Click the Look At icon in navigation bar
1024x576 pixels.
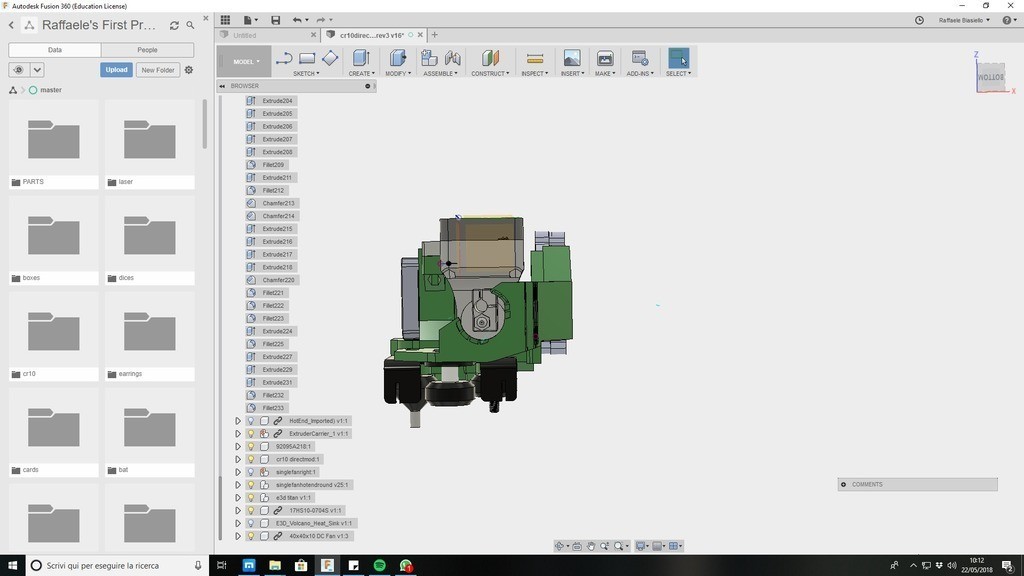coord(577,546)
